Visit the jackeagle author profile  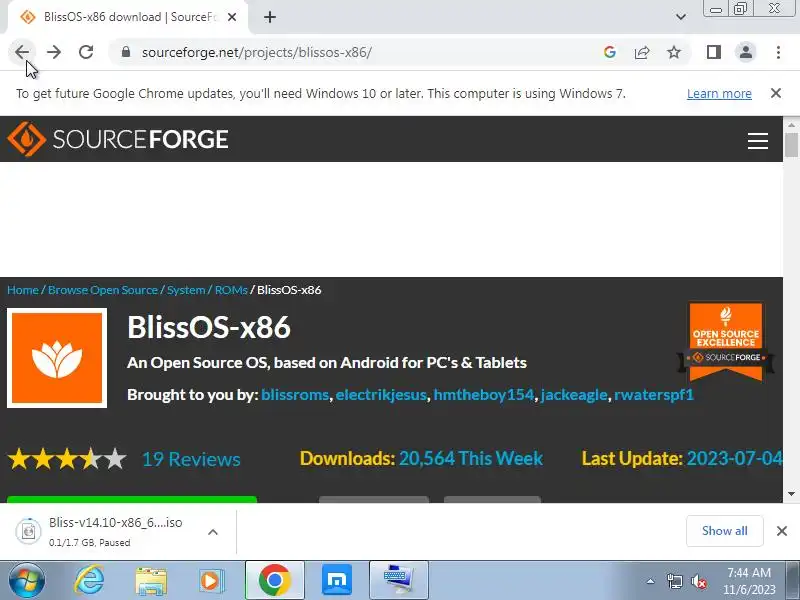tap(574, 395)
